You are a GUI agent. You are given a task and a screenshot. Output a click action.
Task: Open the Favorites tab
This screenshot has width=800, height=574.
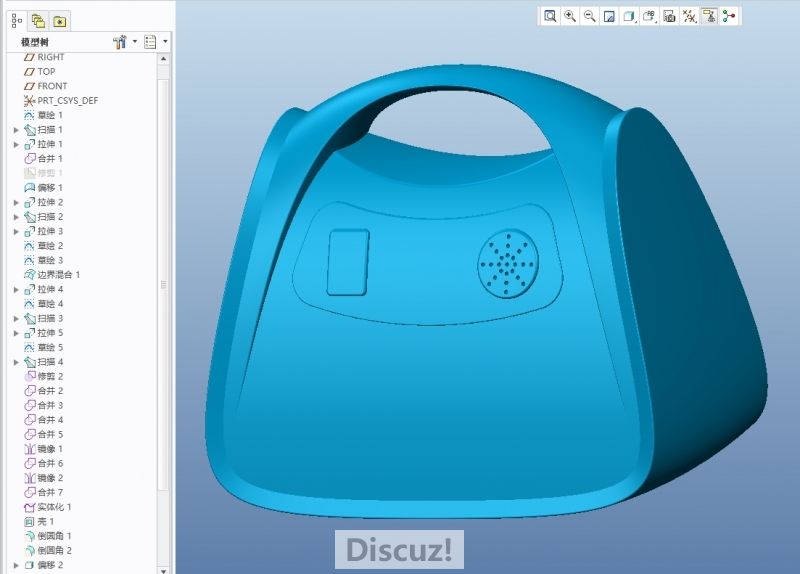point(60,20)
